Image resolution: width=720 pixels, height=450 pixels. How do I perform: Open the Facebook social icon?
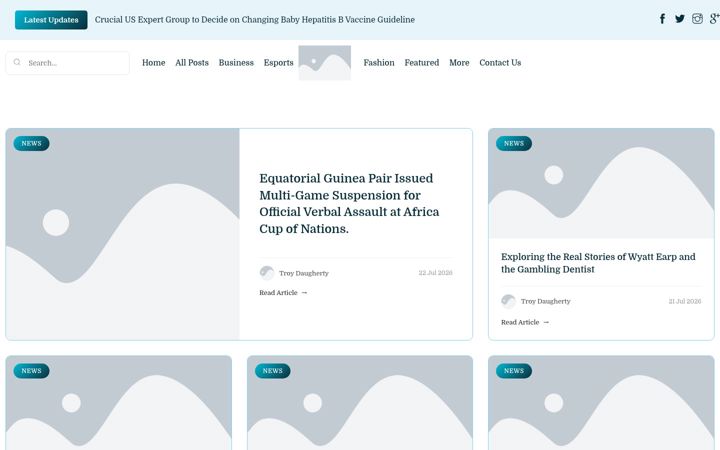click(662, 19)
